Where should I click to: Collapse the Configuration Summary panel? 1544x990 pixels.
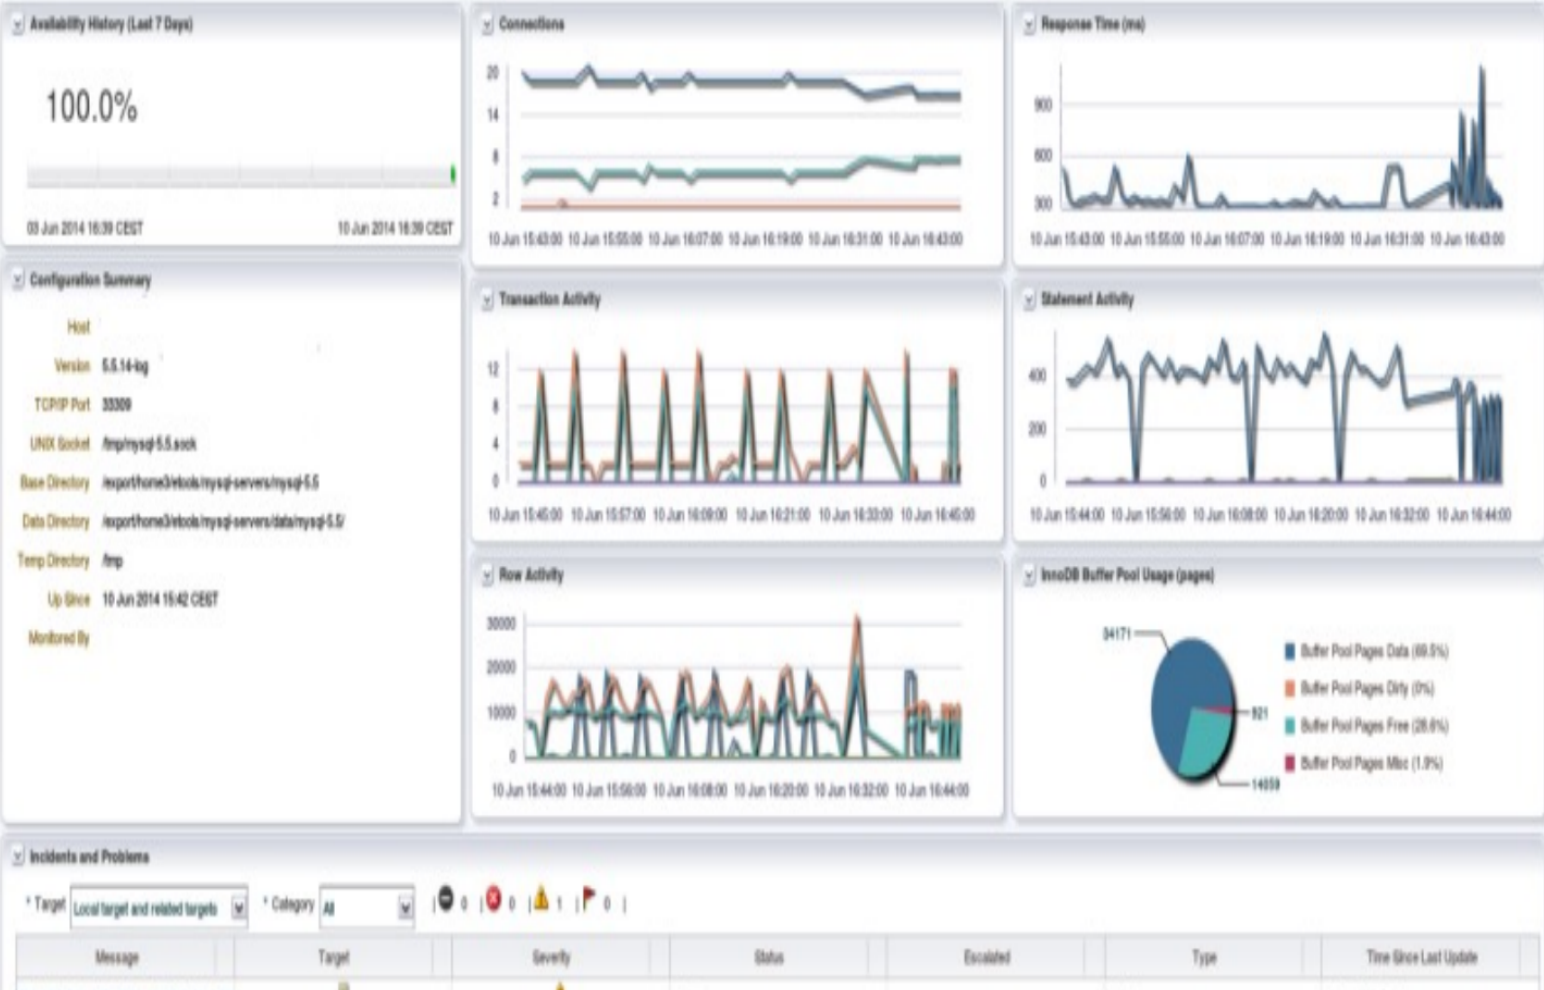tap(17, 281)
